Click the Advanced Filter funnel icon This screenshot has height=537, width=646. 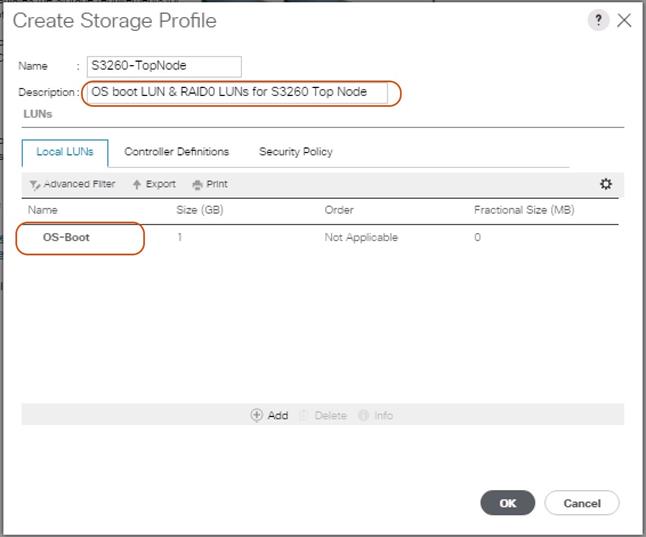tap(34, 185)
